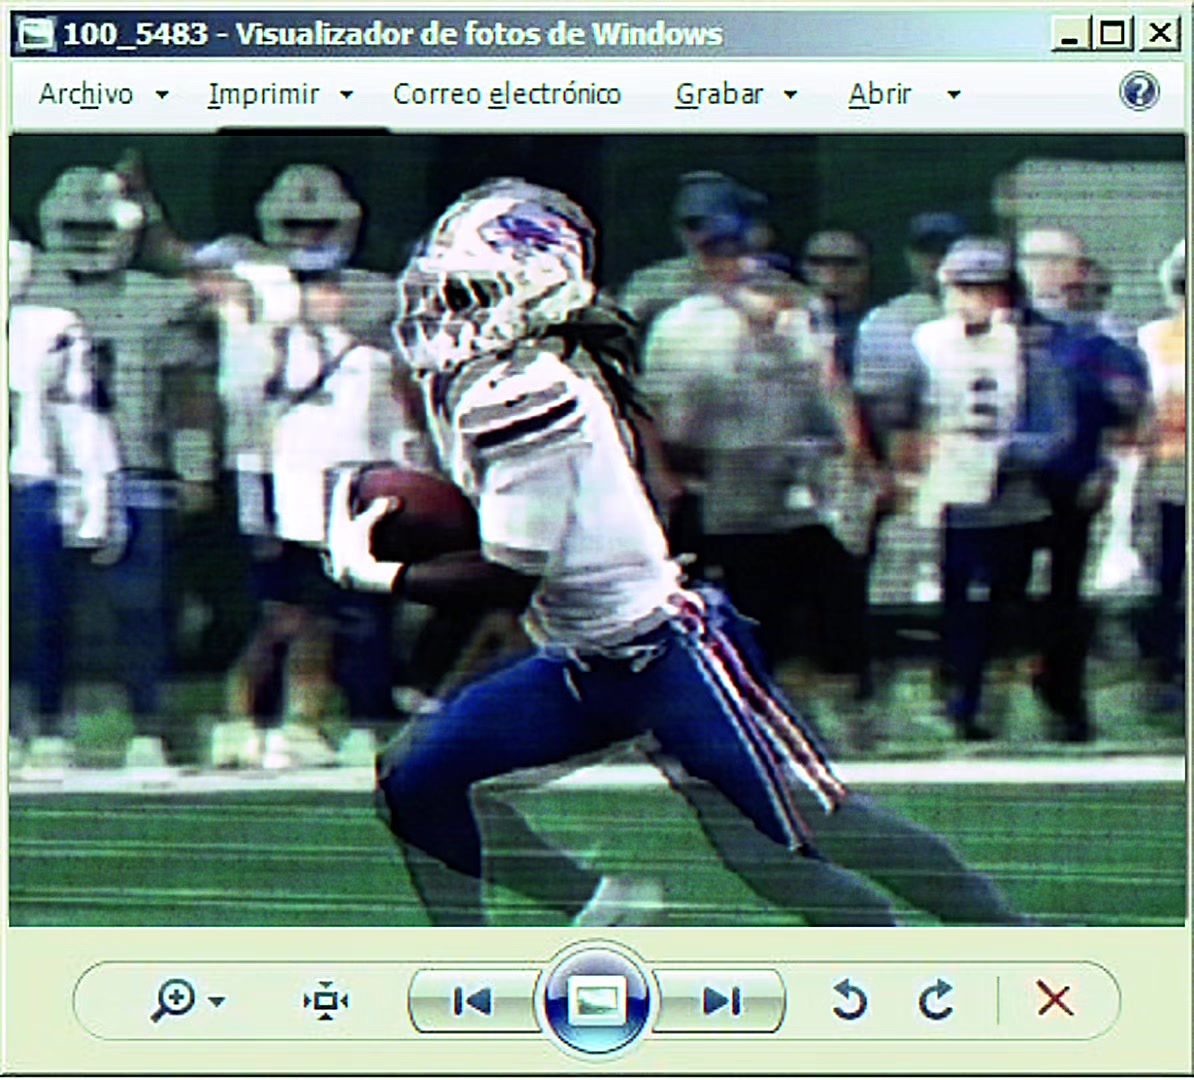Rotate the photo counterclockwise
Viewport: 1194px width, 1080px height.
[x=849, y=1000]
